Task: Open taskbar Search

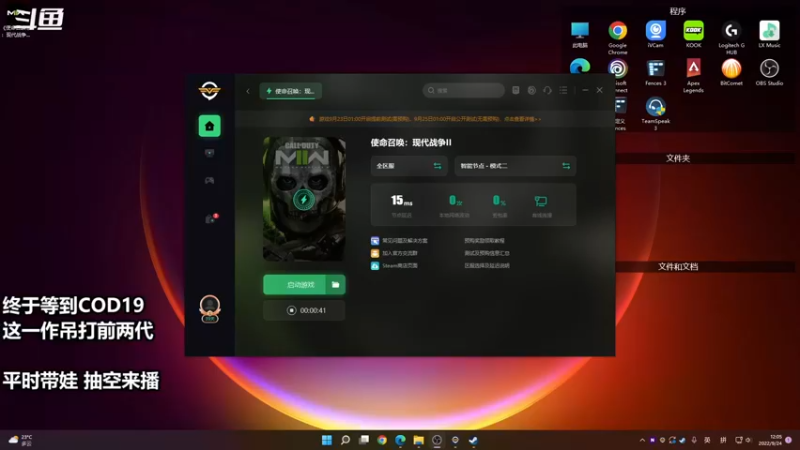Action: pyautogui.click(x=345, y=440)
